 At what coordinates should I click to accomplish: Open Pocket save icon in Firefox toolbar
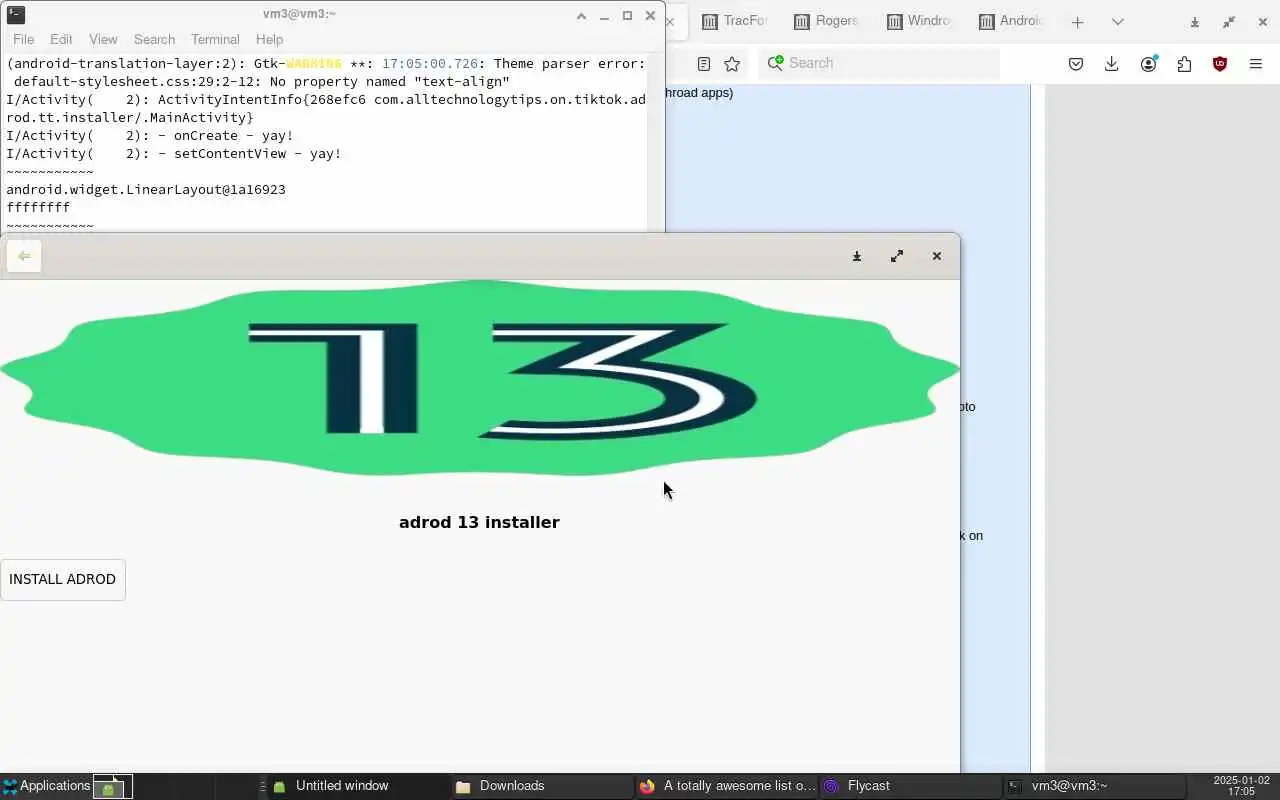coord(1076,64)
